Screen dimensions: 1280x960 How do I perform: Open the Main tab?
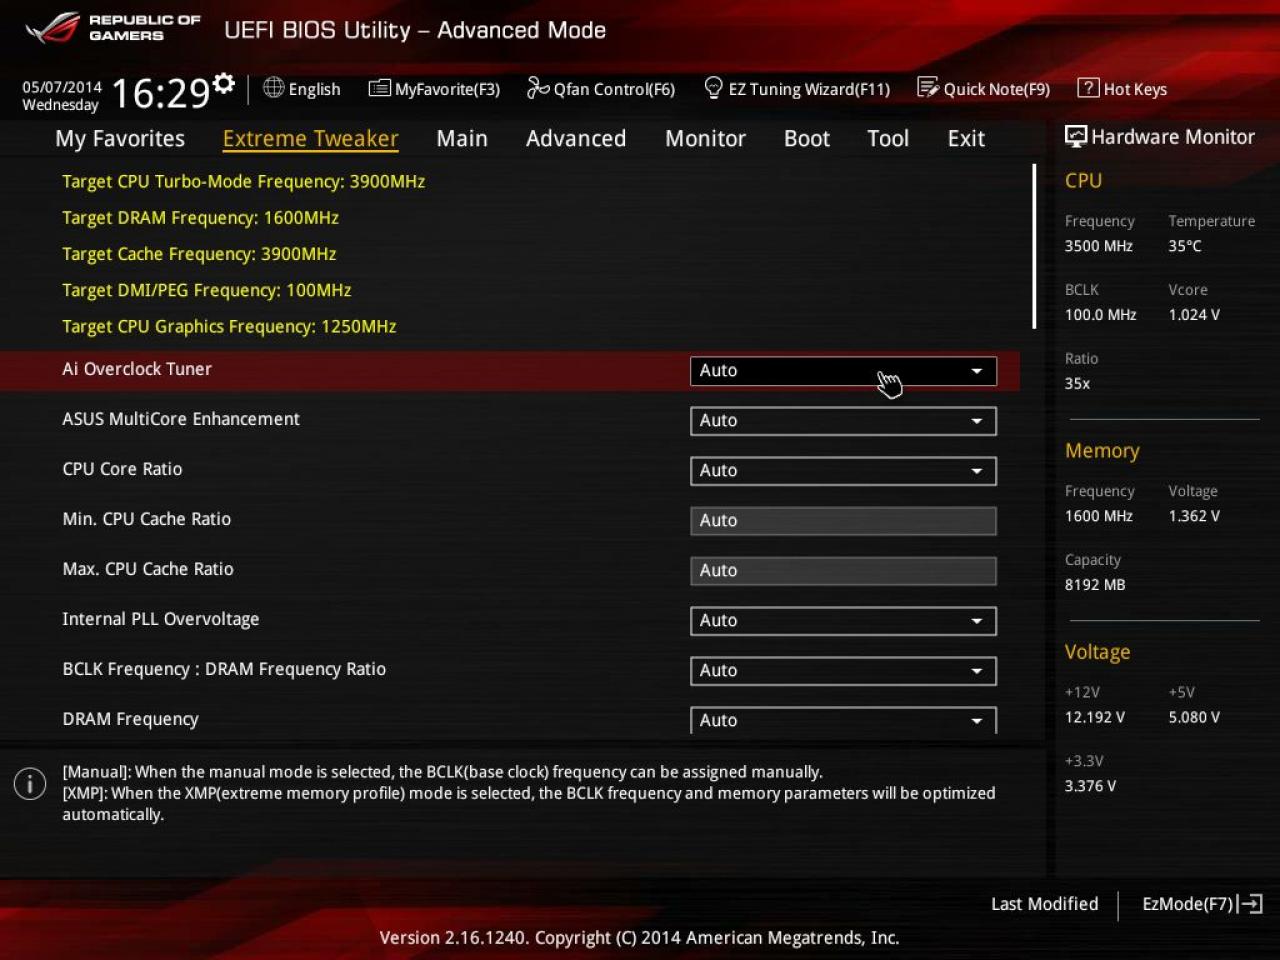click(462, 139)
